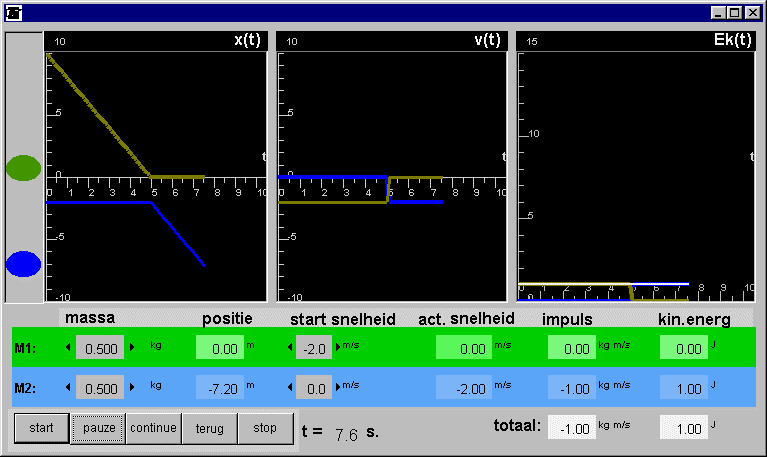
Task: Click the massa column header
Action: 90,318
